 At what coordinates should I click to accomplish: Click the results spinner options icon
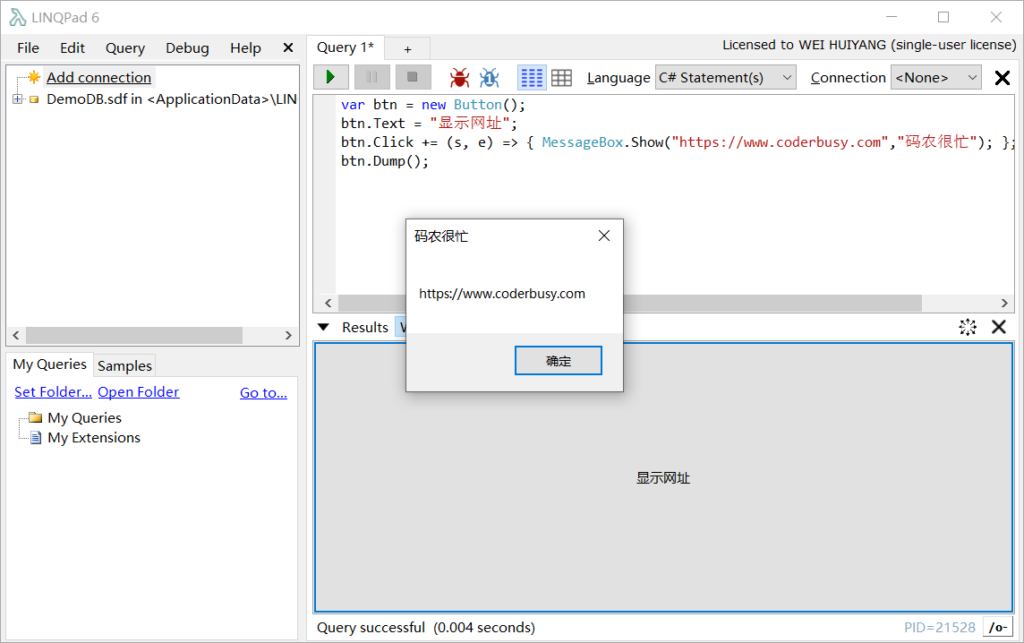coord(968,327)
